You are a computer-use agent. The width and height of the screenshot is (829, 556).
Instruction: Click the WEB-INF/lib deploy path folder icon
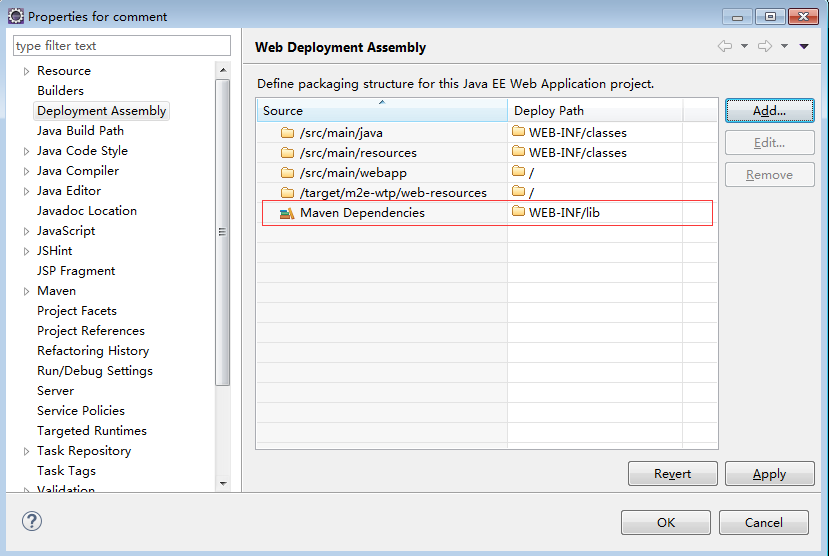pos(518,212)
